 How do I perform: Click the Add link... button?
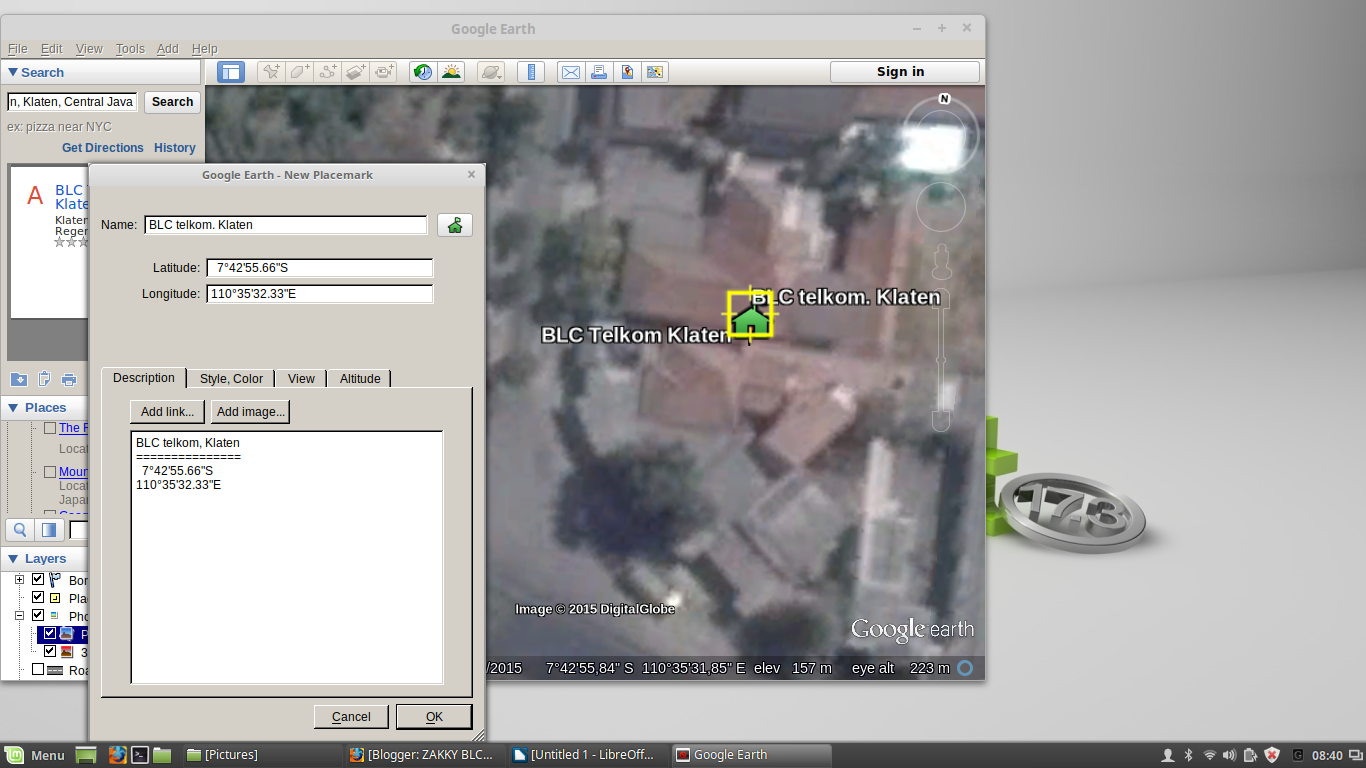click(168, 411)
